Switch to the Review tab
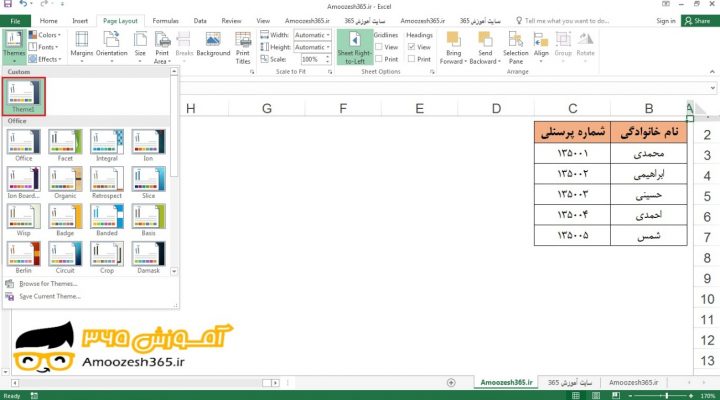This screenshot has height=400, width=720. [231, 21]
